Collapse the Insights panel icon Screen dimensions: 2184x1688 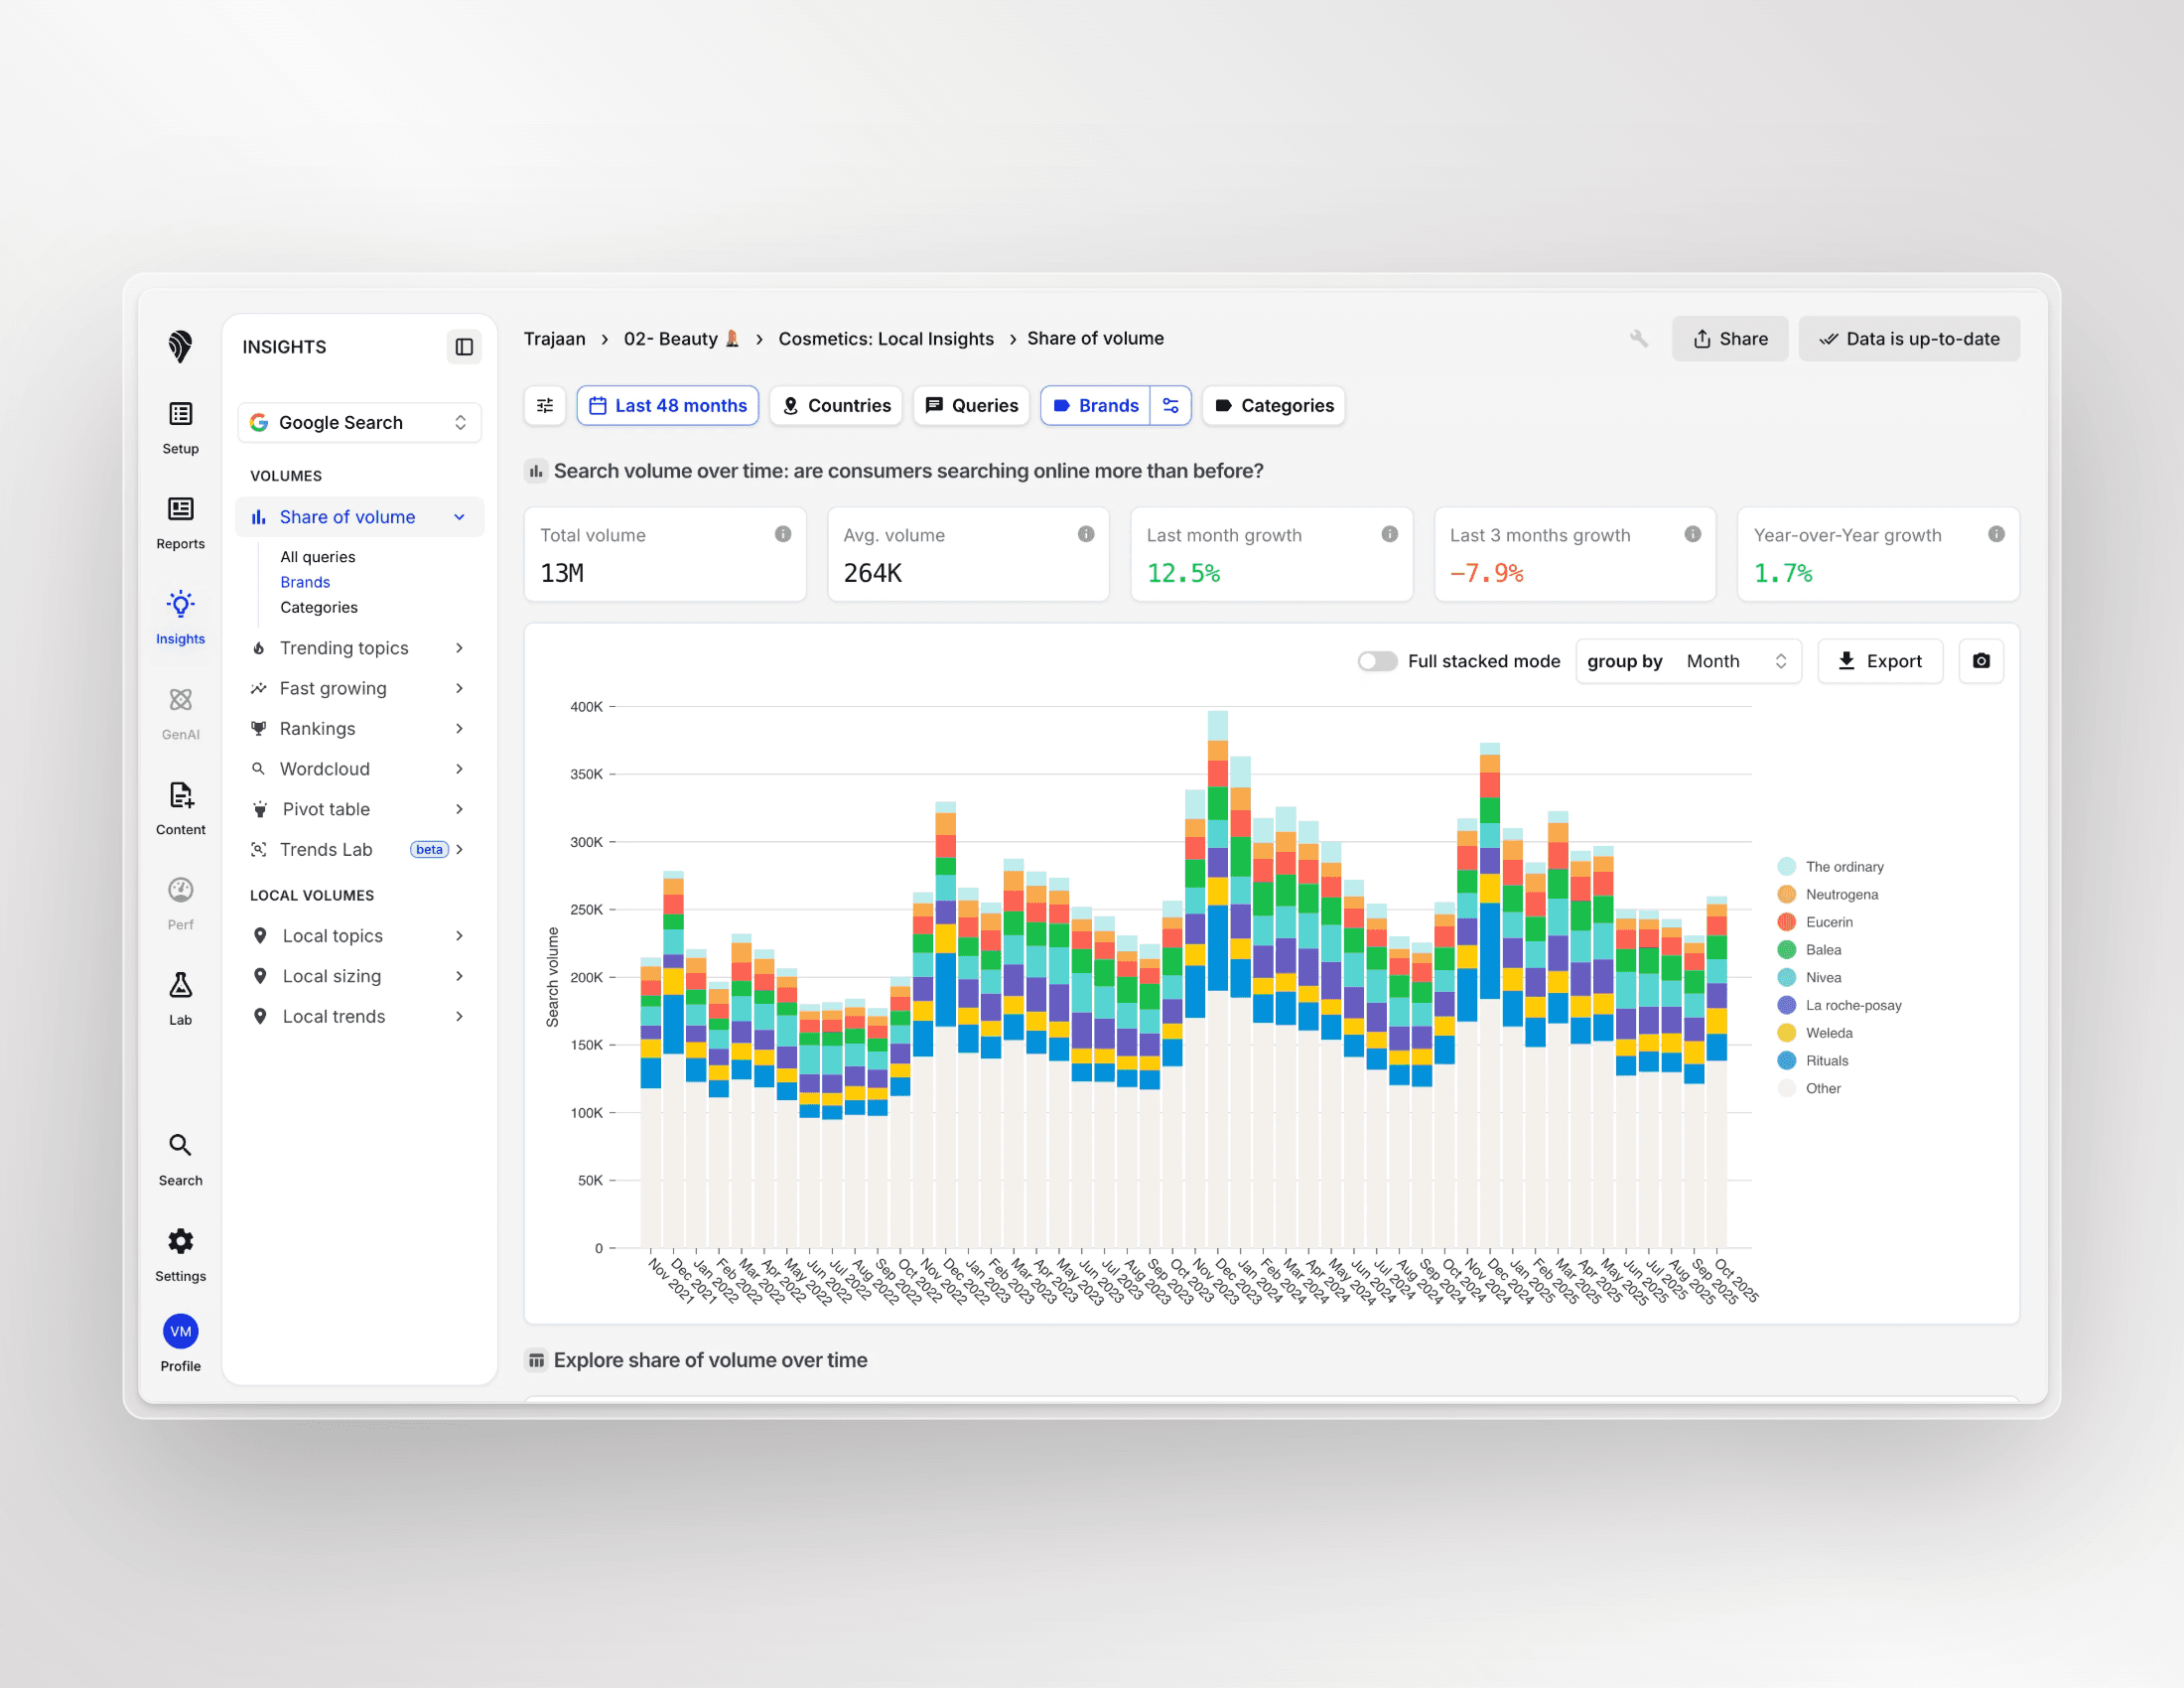464,347
